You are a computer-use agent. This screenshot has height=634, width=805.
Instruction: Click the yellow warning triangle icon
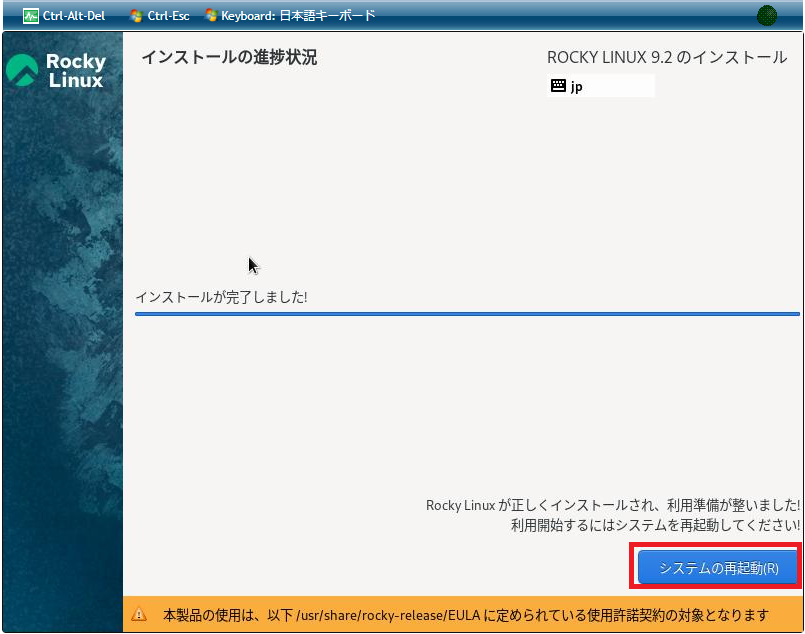(139, 615)
